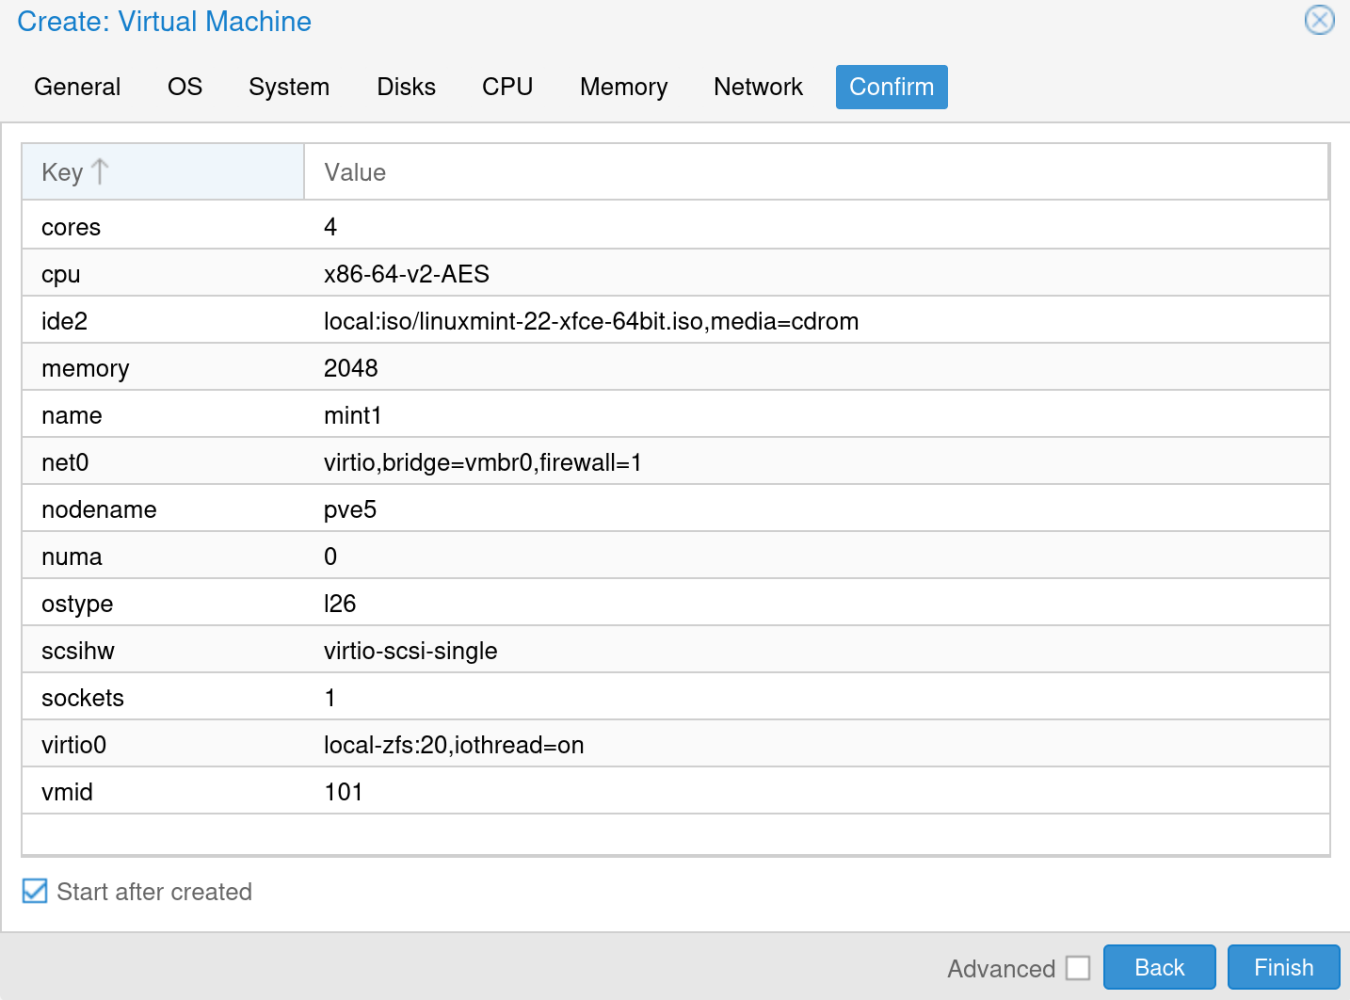Click the virtio0 local-zfs disk value
1350x1000 pixels.
click(x=454, y=744)
